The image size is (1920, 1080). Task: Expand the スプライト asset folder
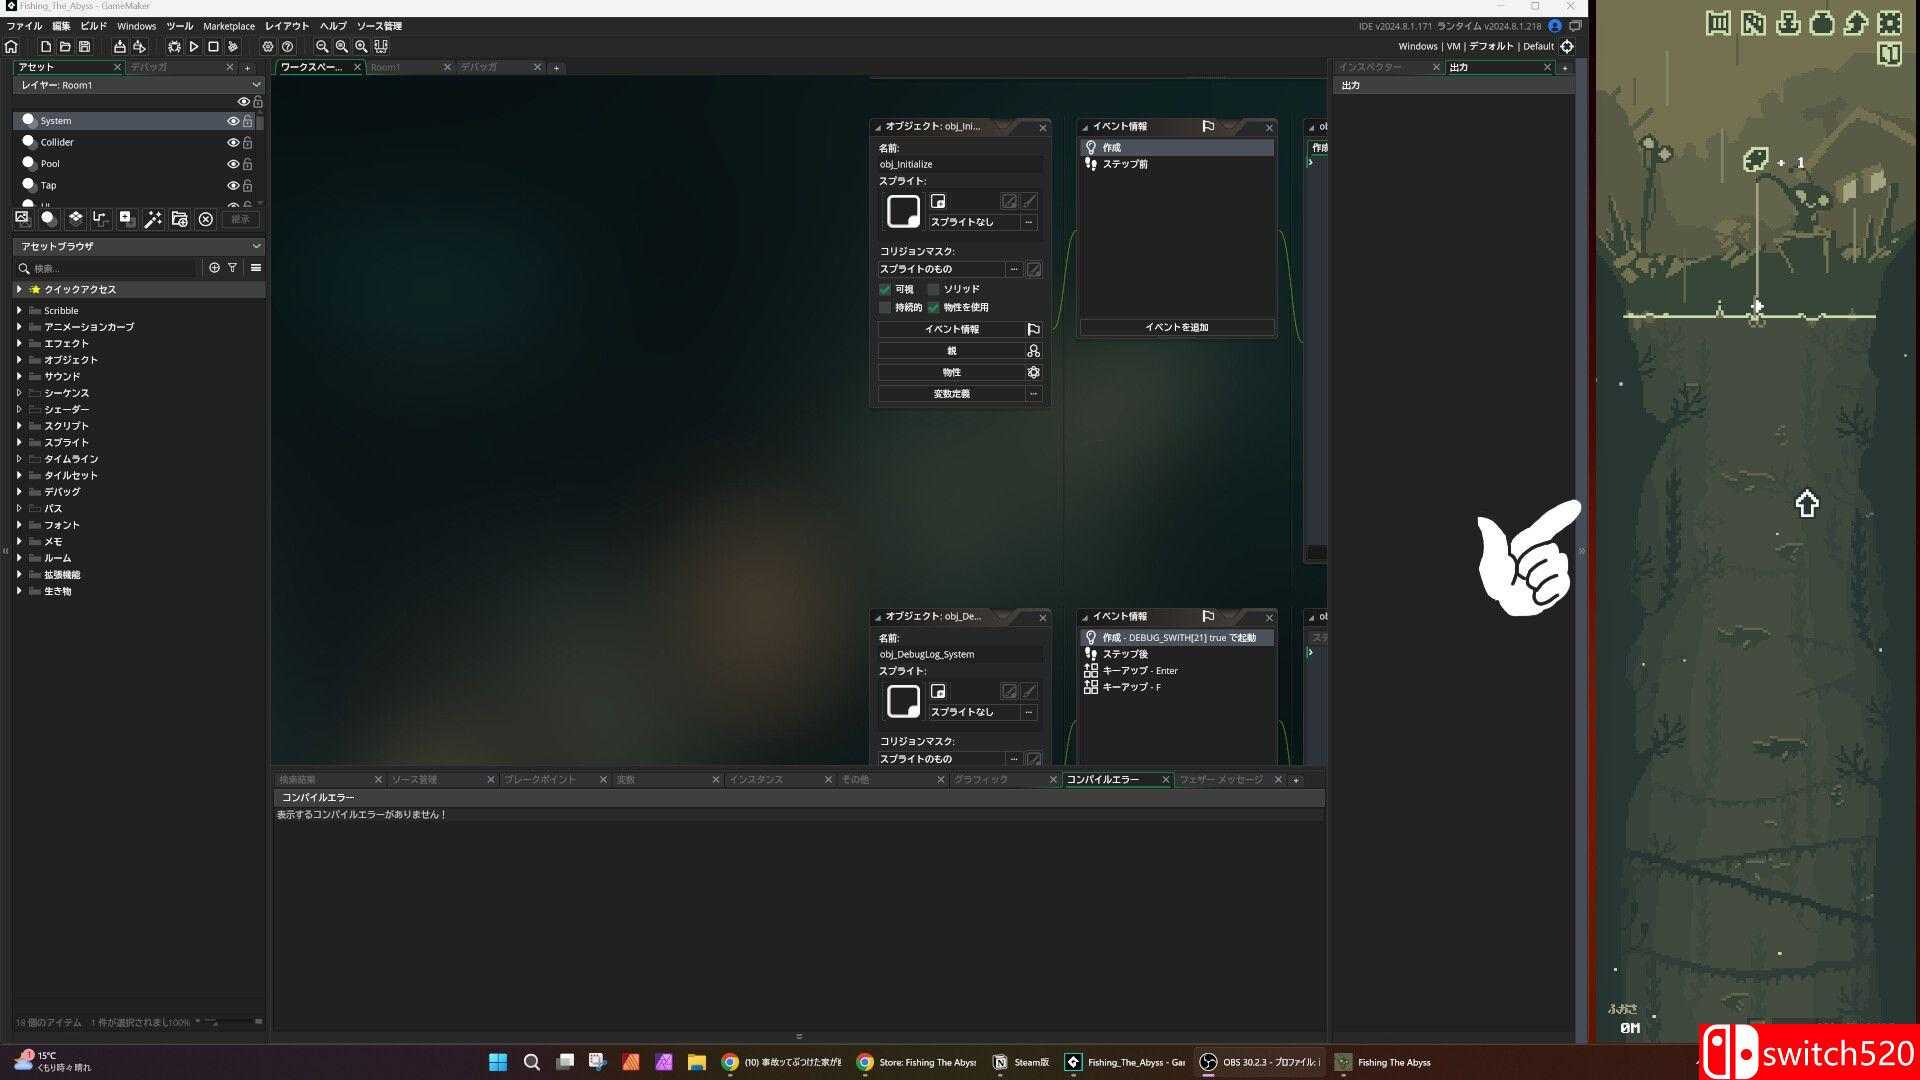tap(19, 442)
